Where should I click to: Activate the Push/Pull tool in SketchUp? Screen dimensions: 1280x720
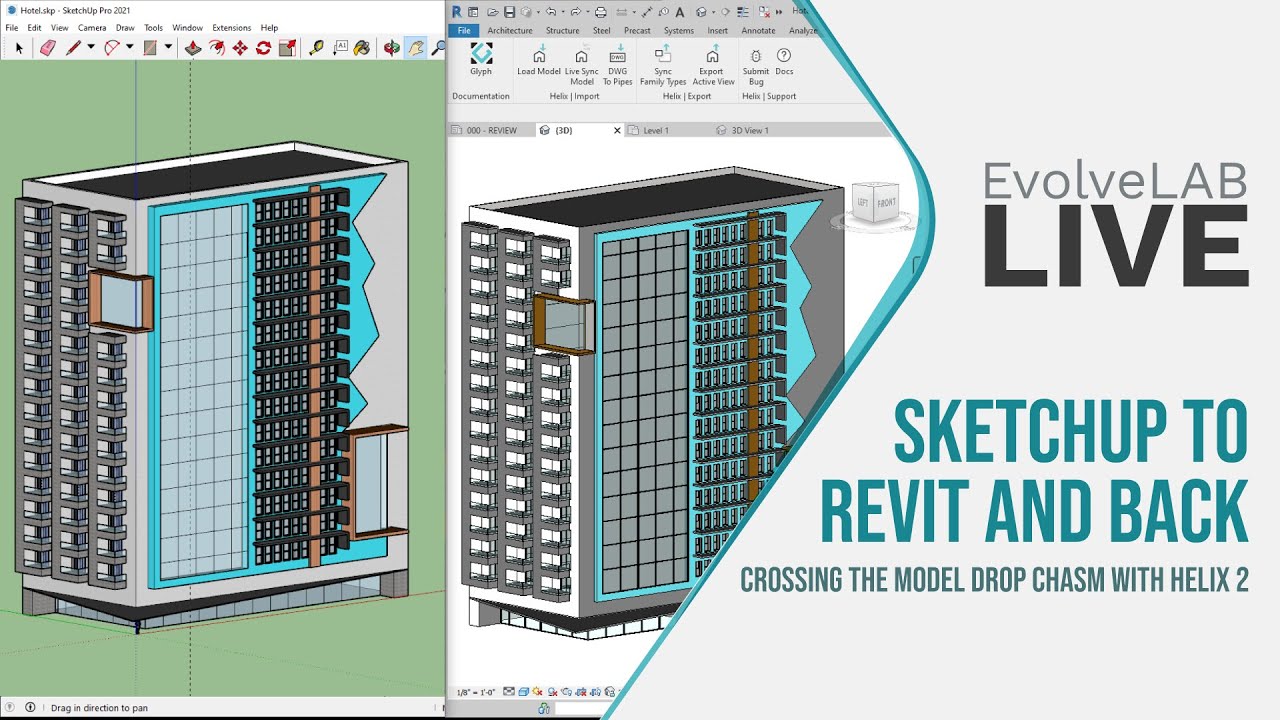pyautogui.click(x=193, y=47)
